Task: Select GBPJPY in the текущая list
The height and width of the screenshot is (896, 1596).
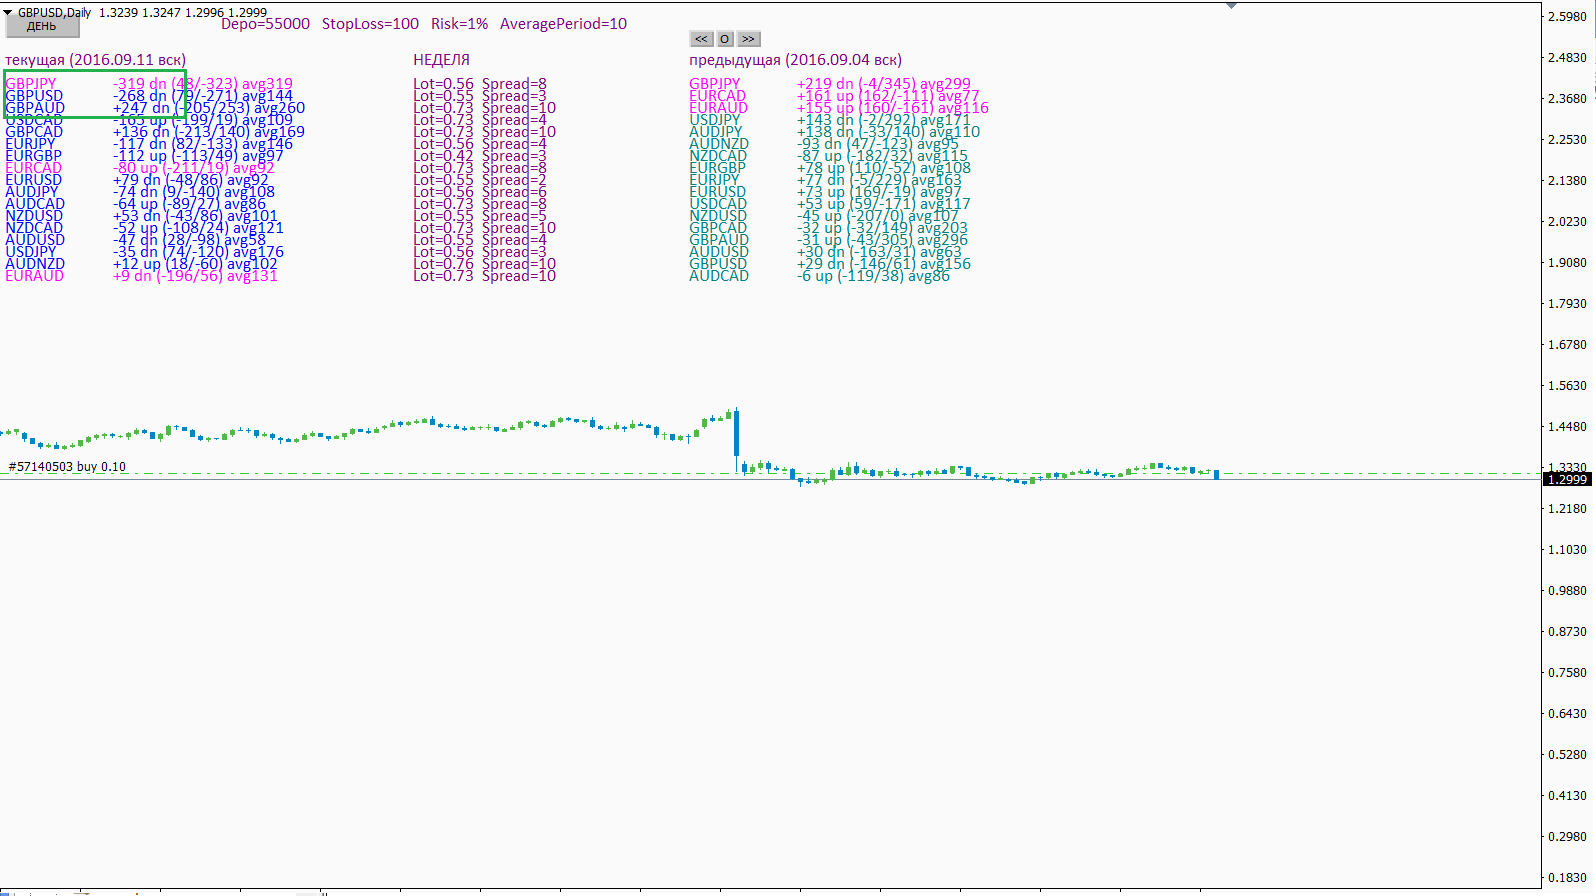Action: coord(31,84)
